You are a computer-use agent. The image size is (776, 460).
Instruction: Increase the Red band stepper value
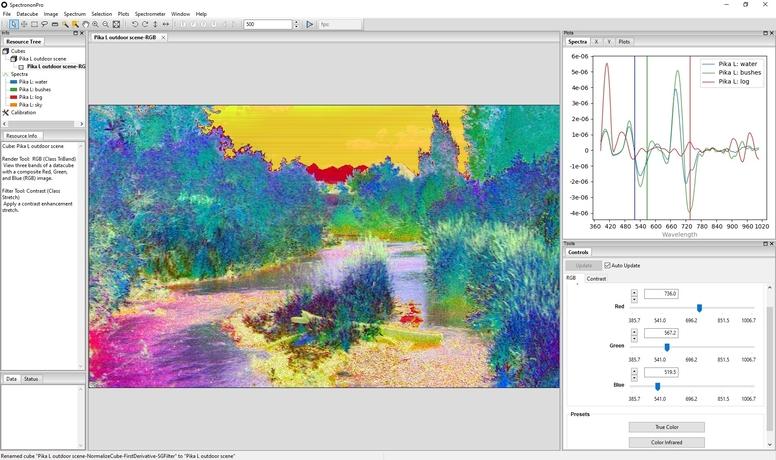click(634, 291)
